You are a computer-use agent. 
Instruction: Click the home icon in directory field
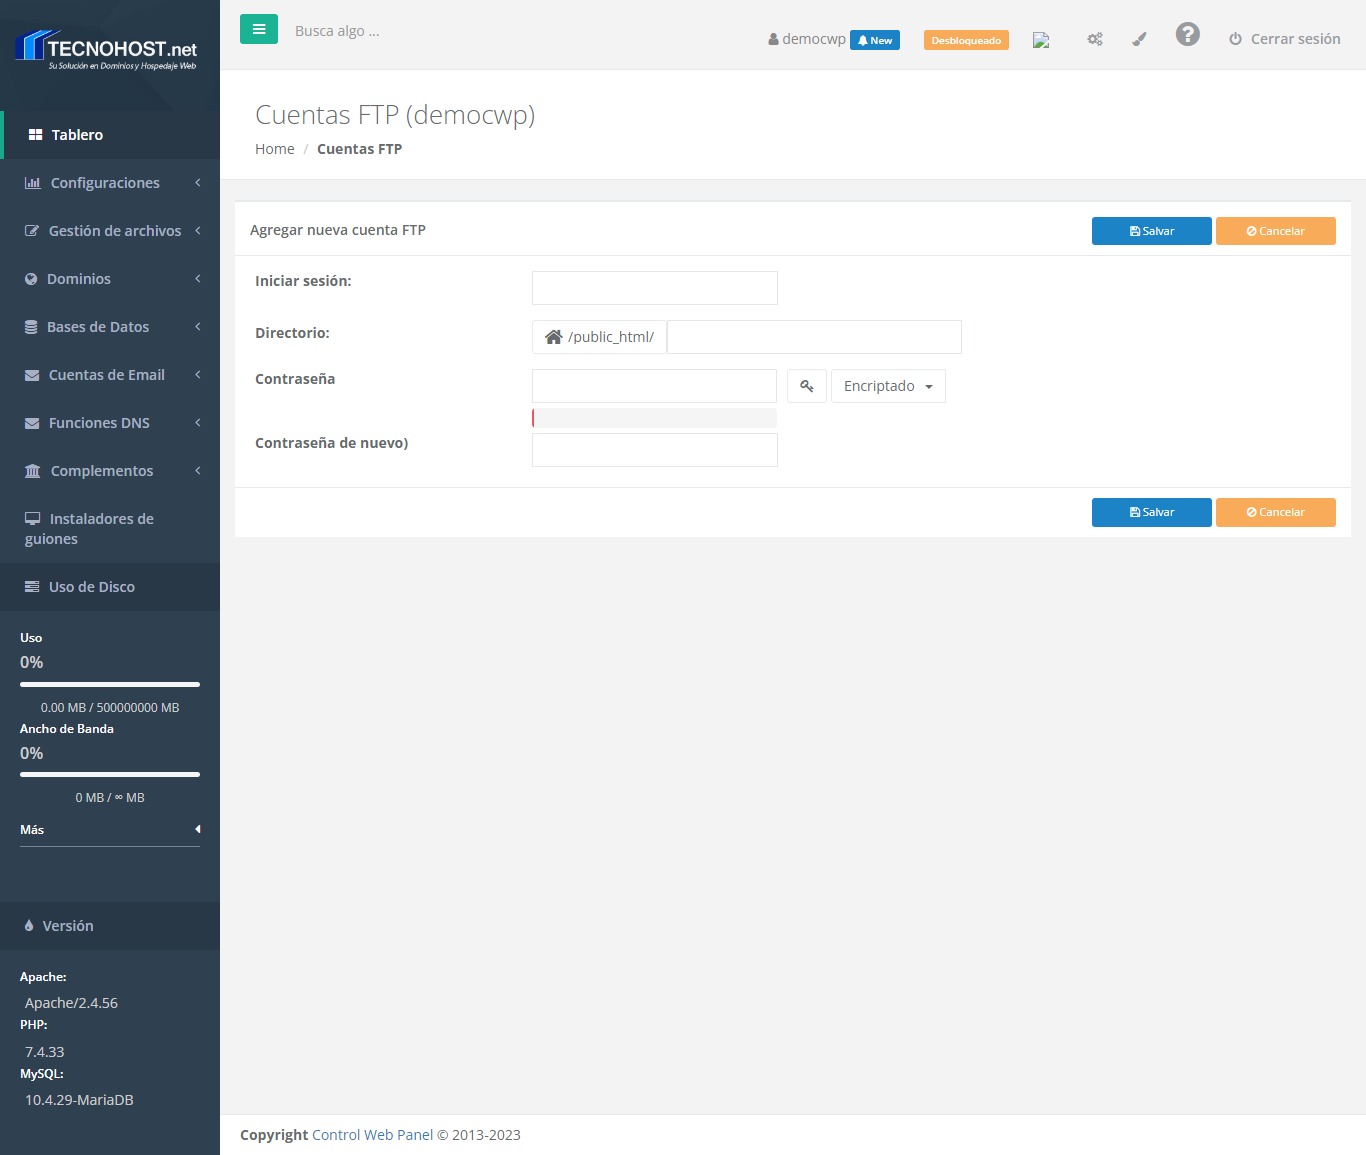(x=553, y=337)
